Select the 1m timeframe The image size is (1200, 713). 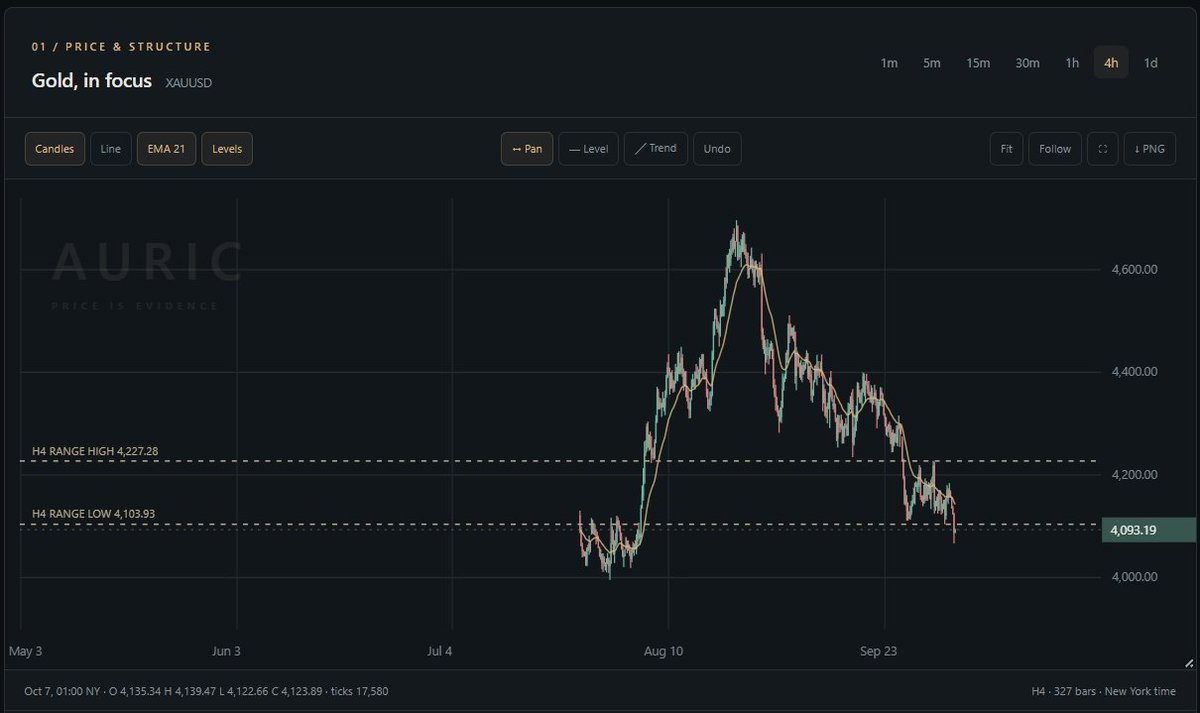tap(889, 63)
